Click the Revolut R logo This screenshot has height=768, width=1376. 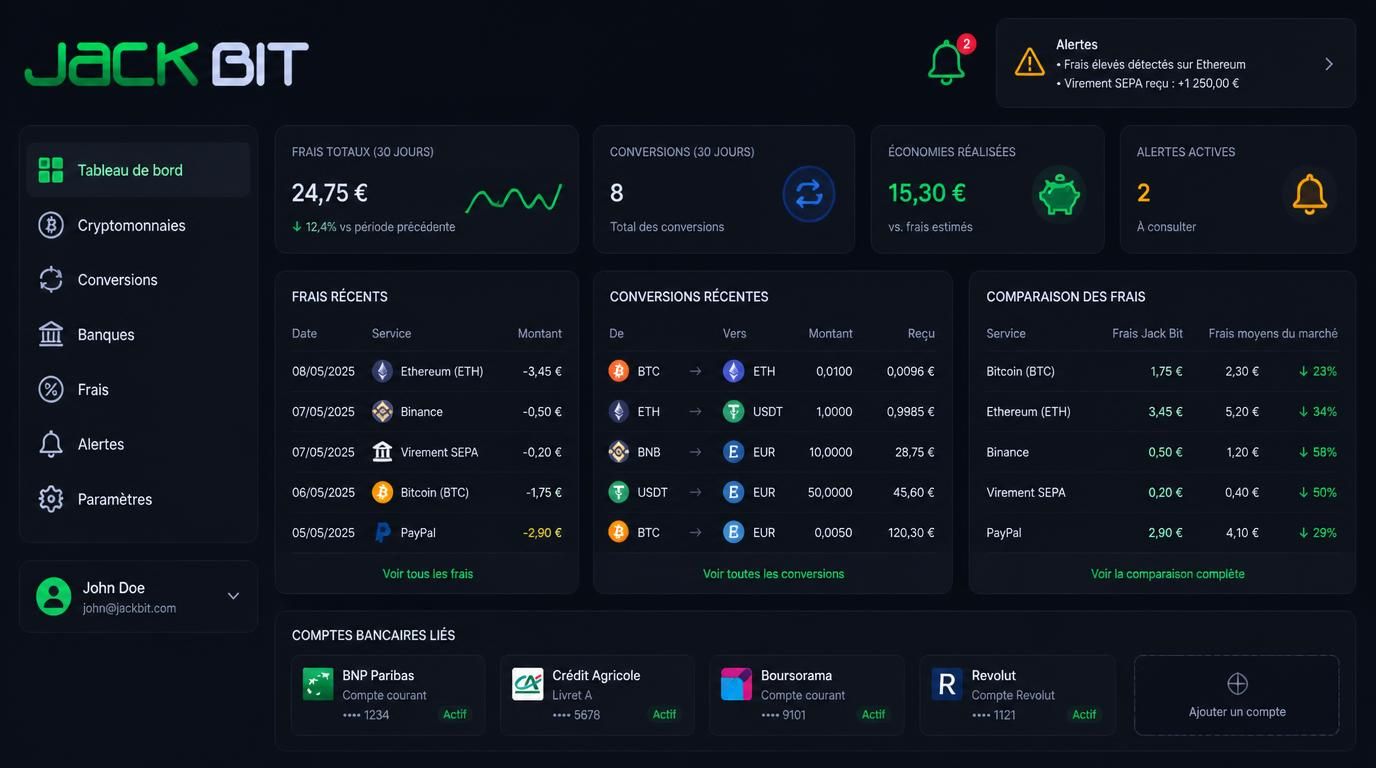coord(947,684)
